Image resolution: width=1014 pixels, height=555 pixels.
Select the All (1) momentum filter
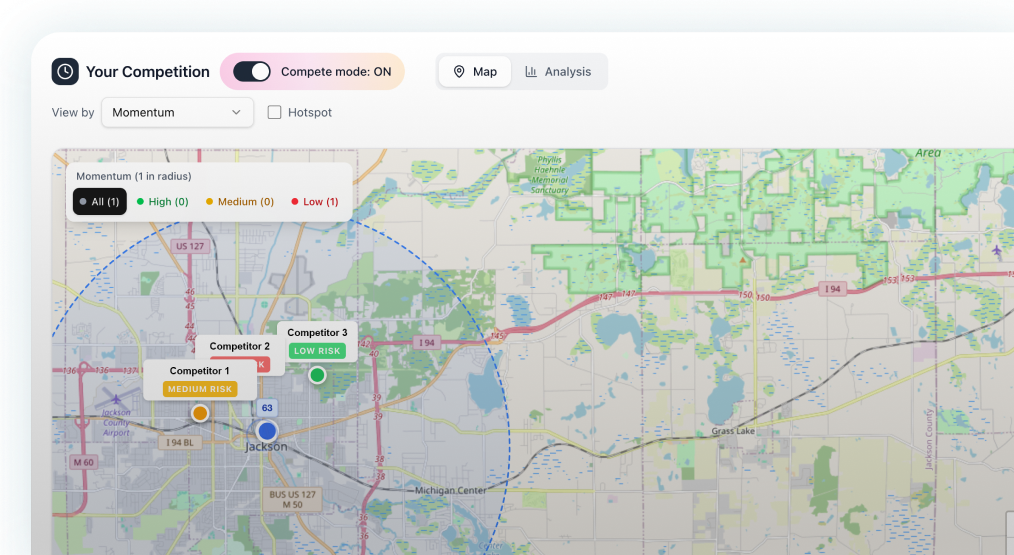click(100, 202)
